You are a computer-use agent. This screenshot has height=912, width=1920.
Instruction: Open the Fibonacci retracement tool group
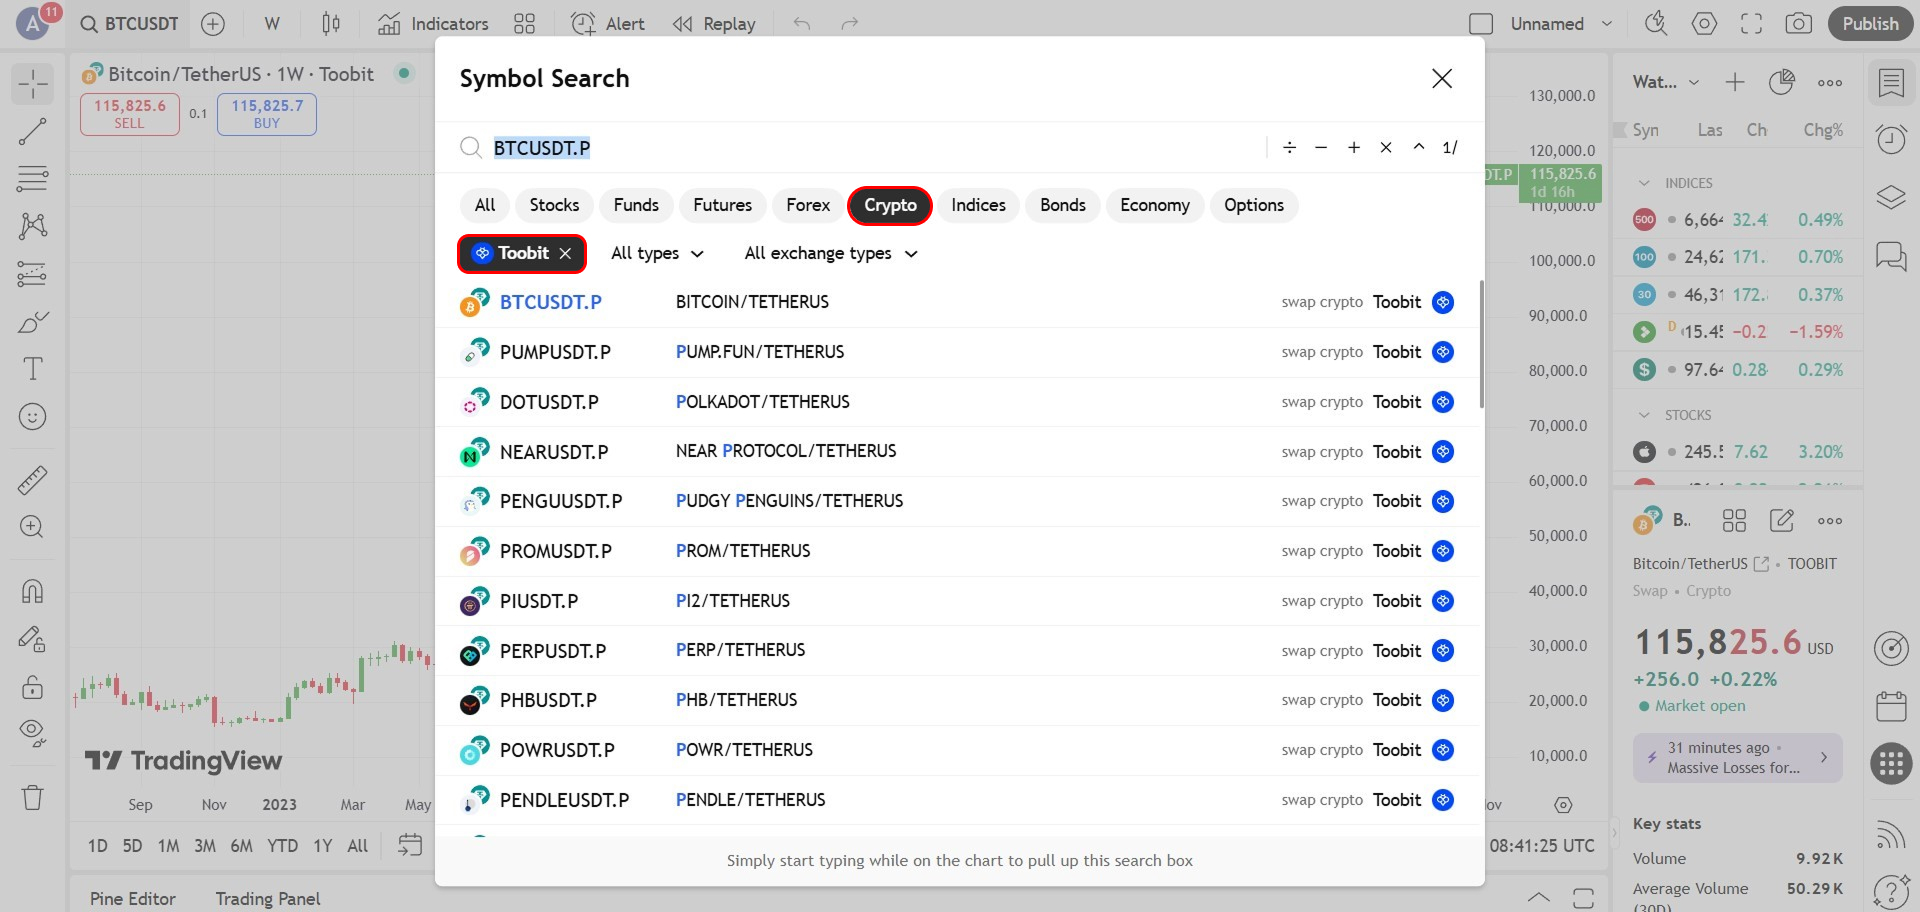tap(33, 179)
